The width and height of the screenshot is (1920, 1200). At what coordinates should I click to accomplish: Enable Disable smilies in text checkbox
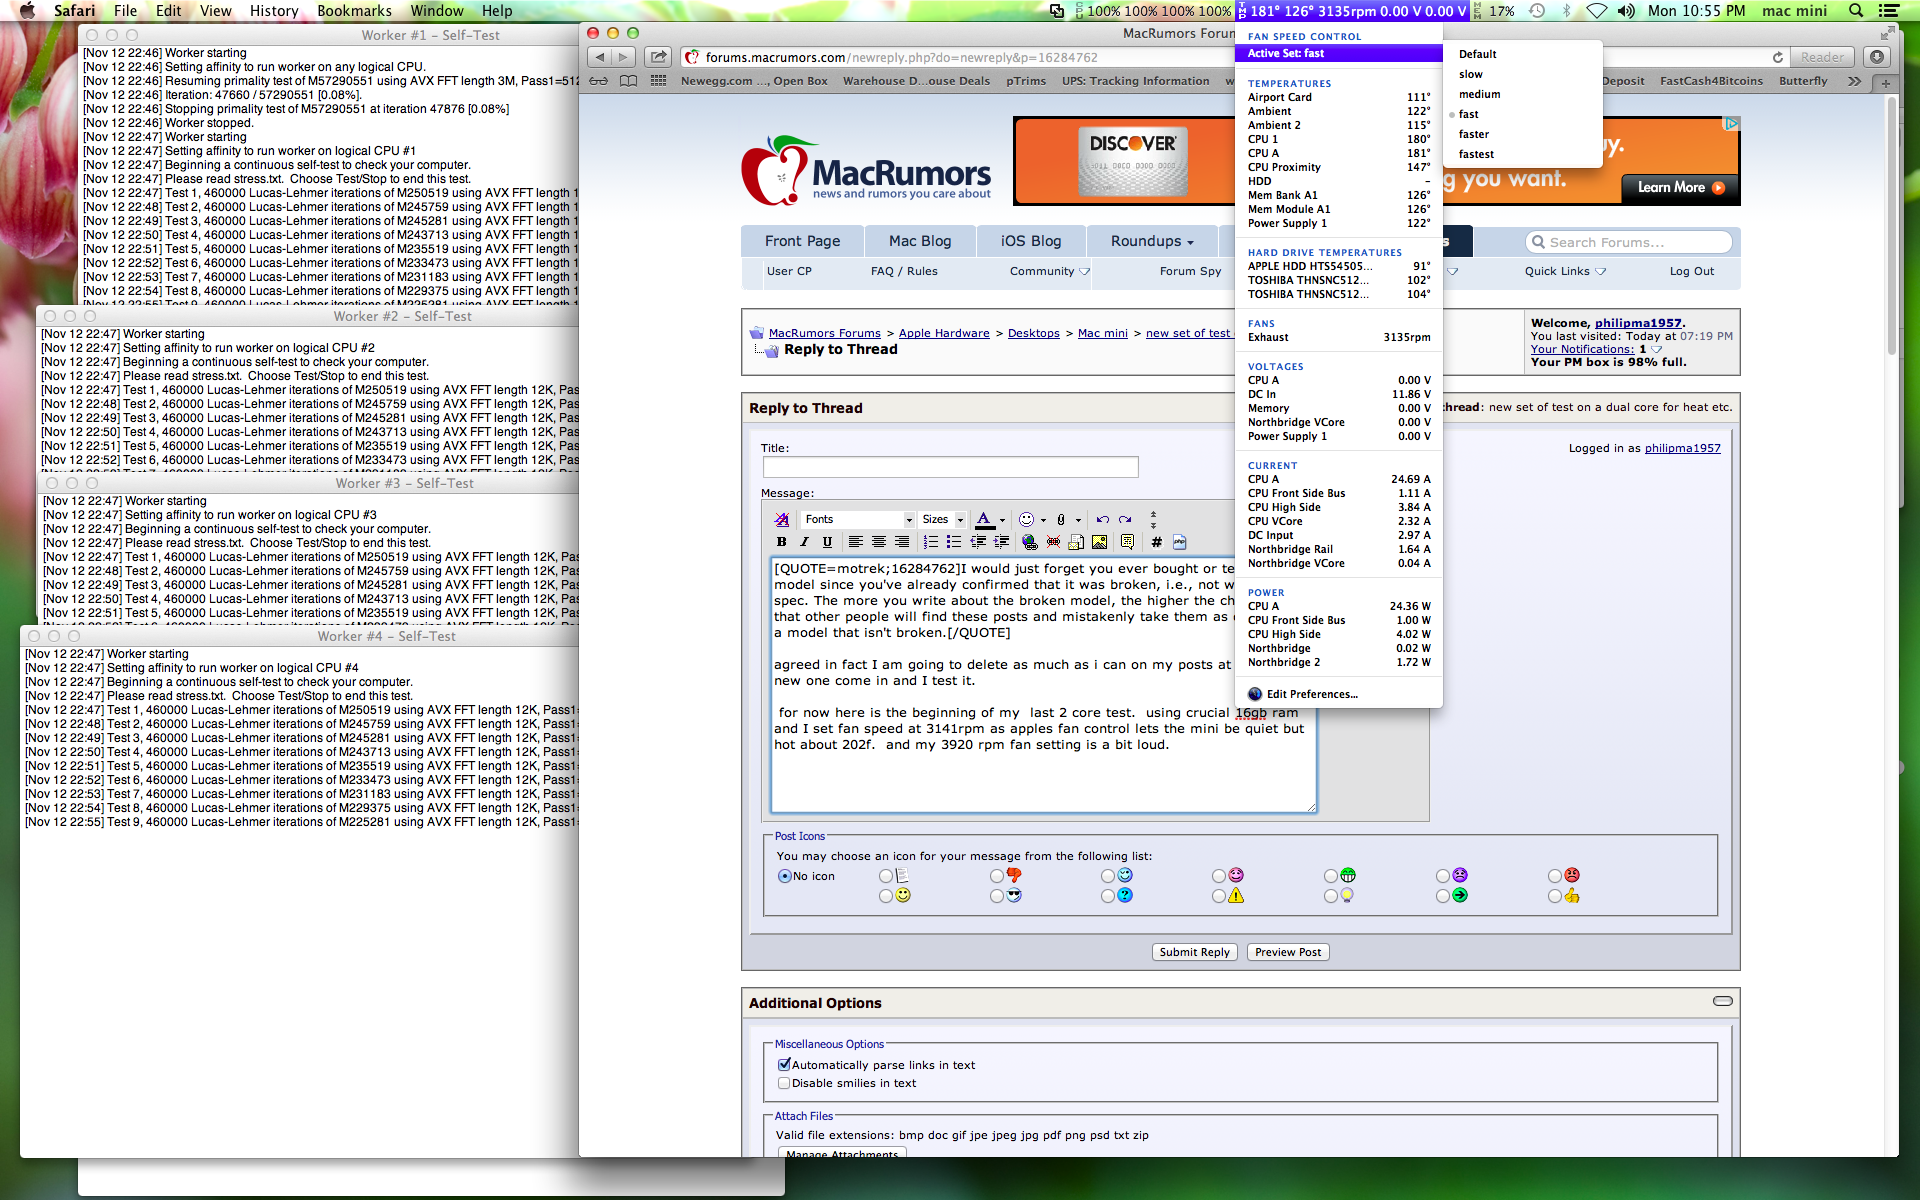[x=784, y=1083]
